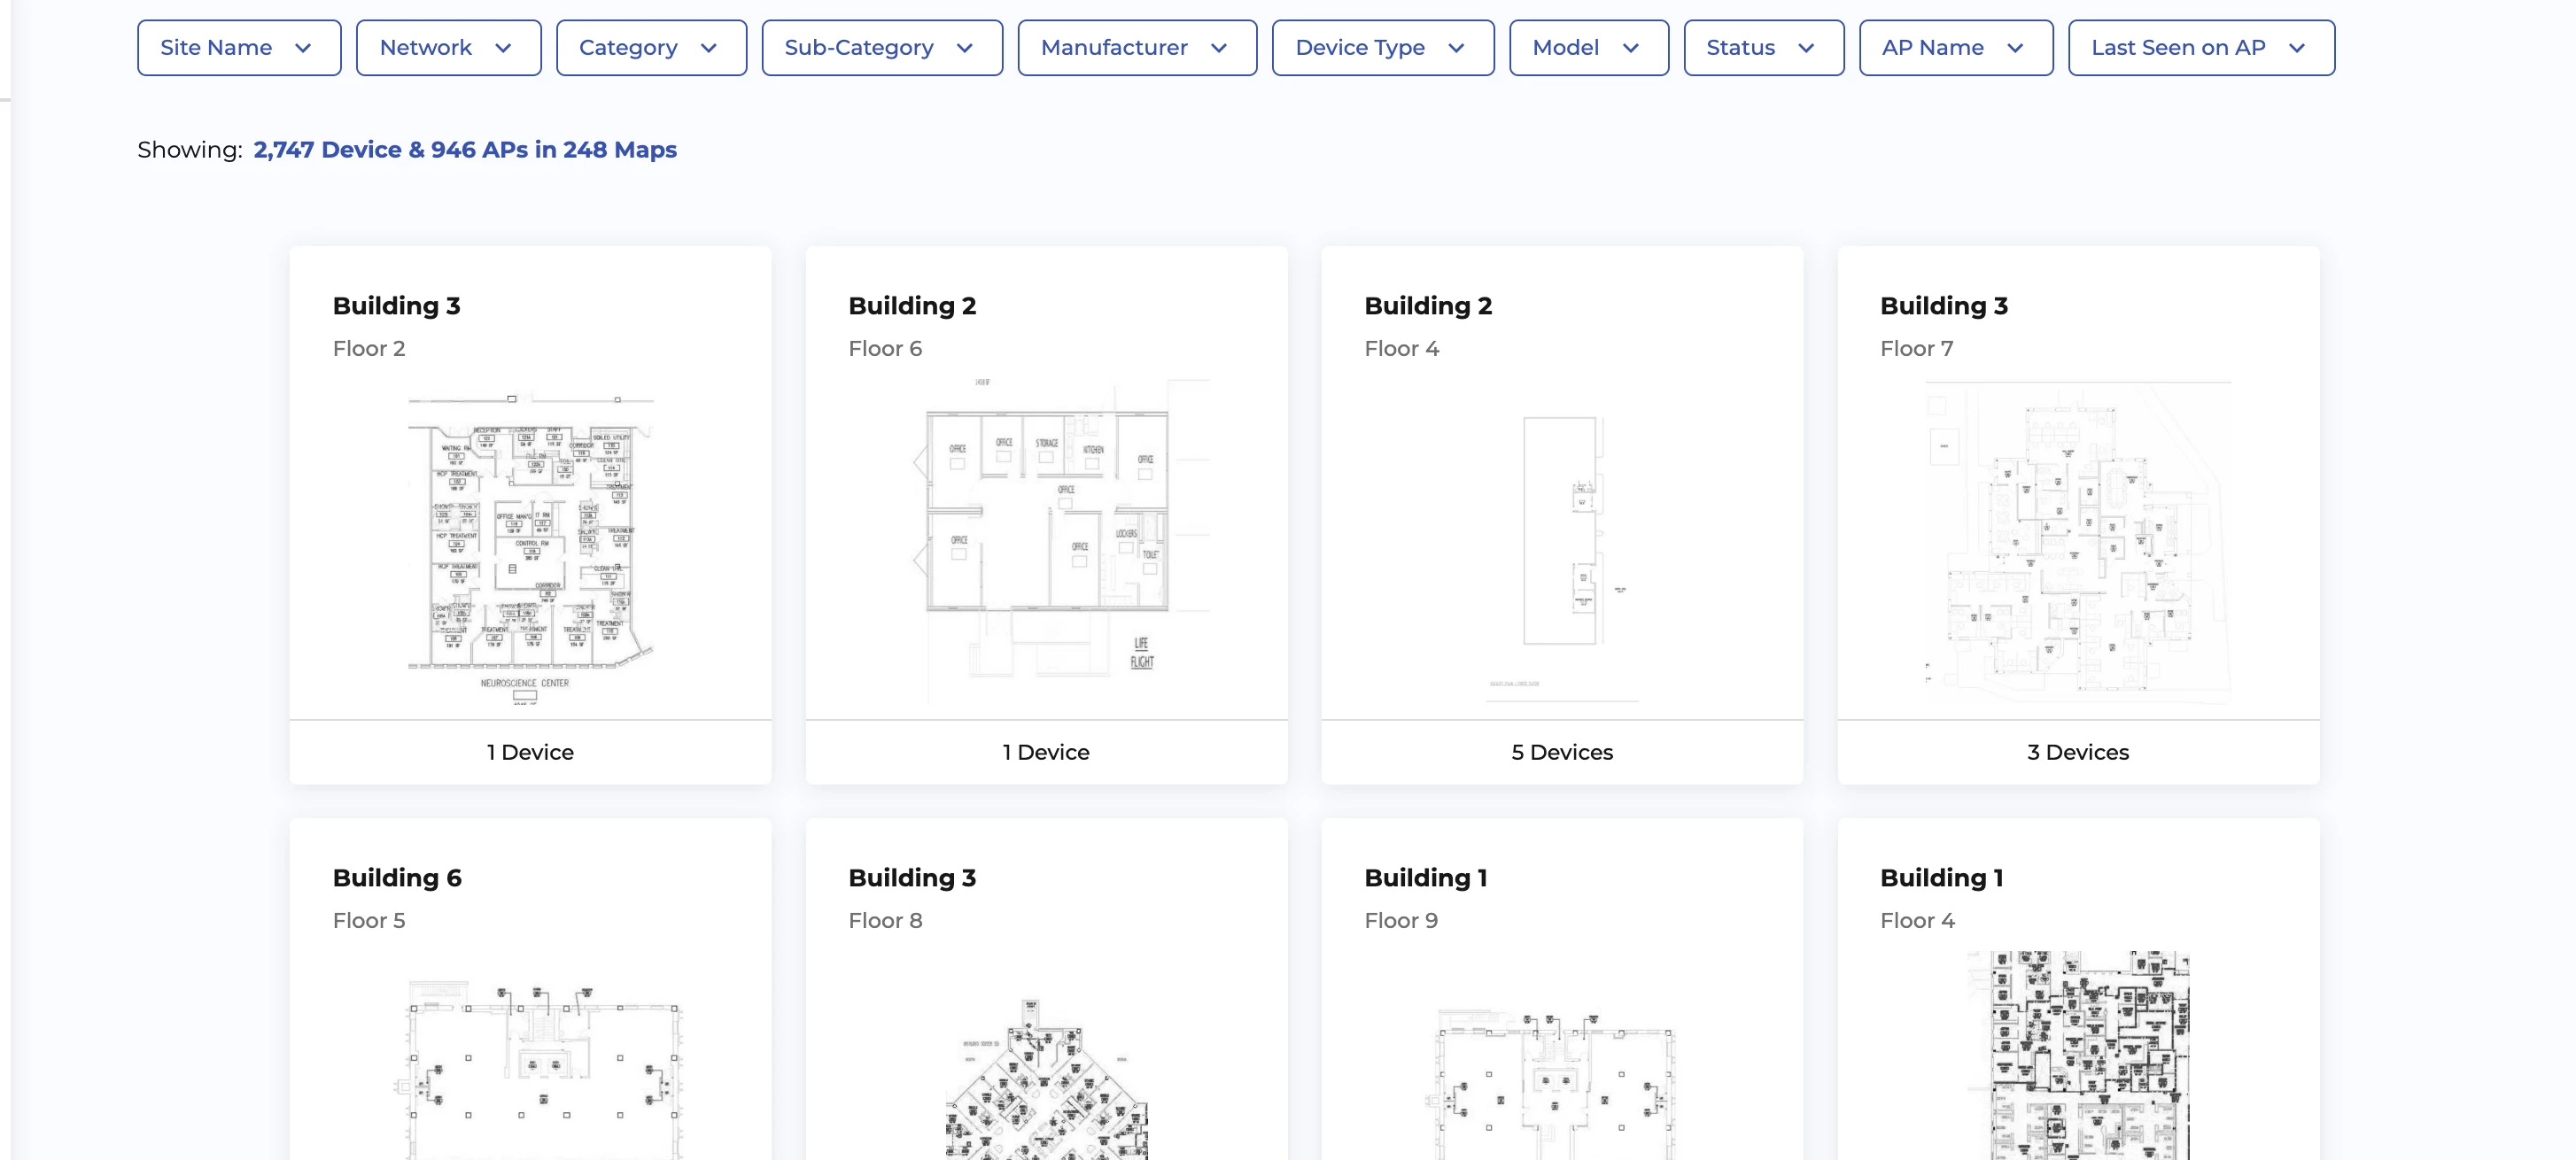Image resolution: width=2576 pixels, height=1160 pixels.
Task: Open the Site Name filter dropdown
Action: [238, 48]
